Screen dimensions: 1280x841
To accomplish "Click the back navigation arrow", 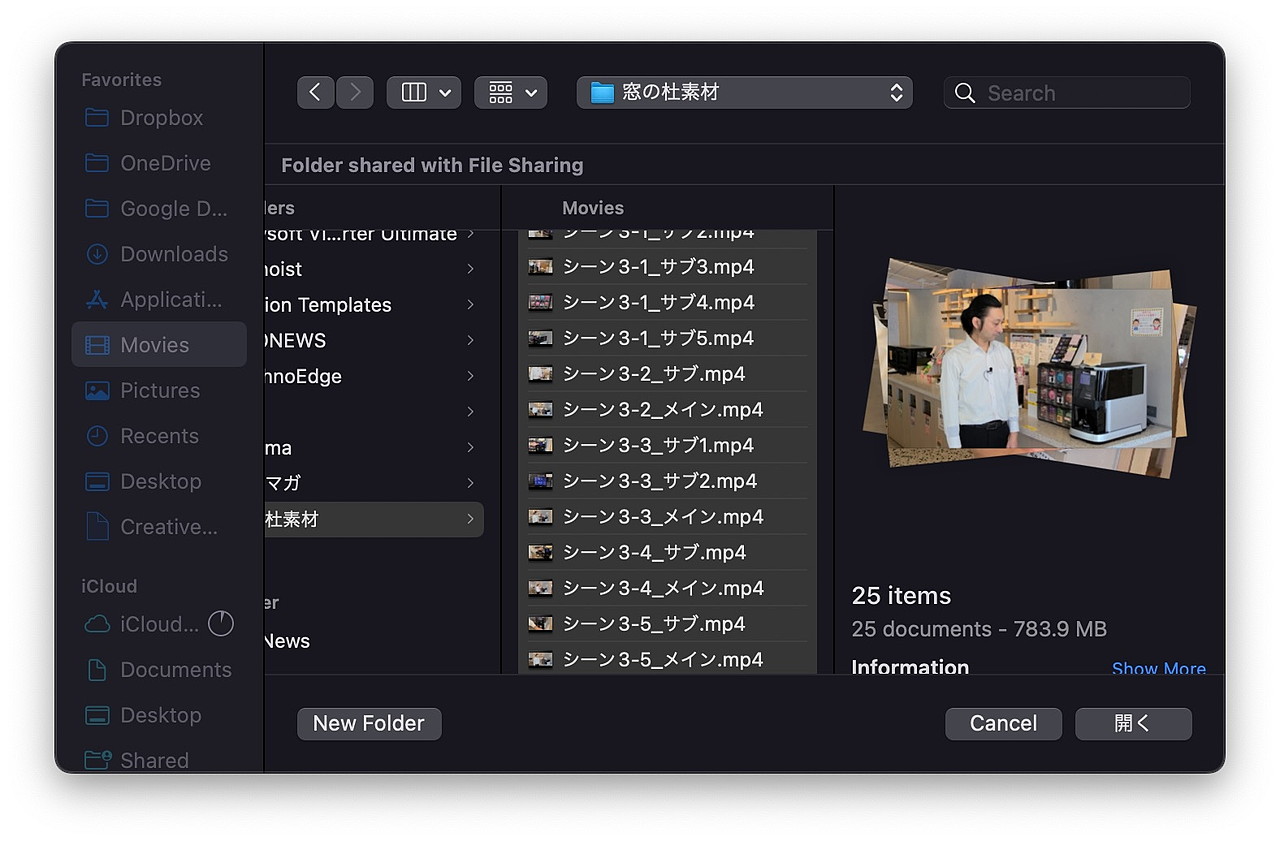I will coord(315,91).
